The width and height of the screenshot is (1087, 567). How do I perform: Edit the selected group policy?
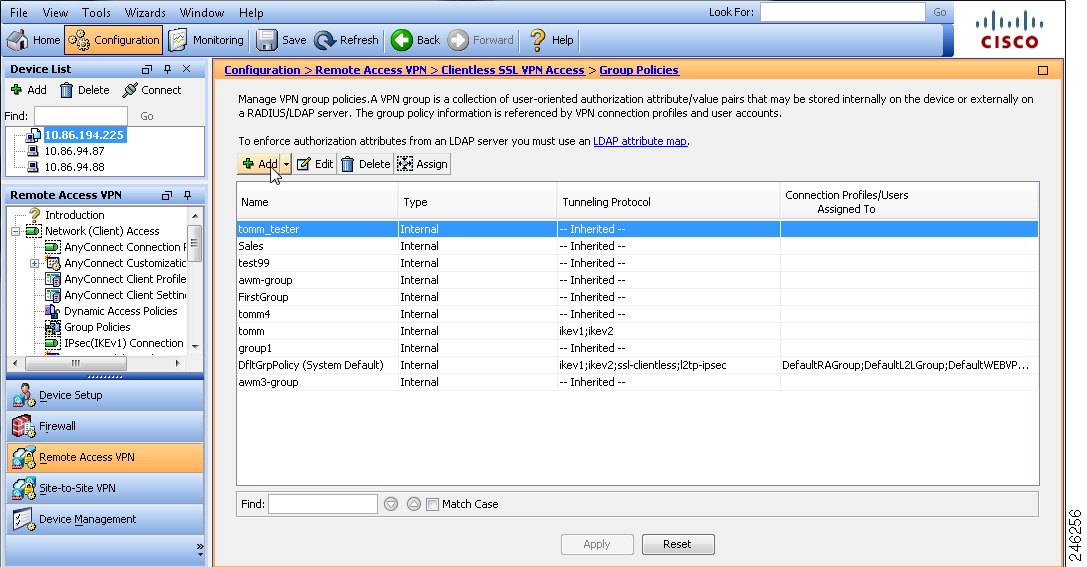point(315,164)
